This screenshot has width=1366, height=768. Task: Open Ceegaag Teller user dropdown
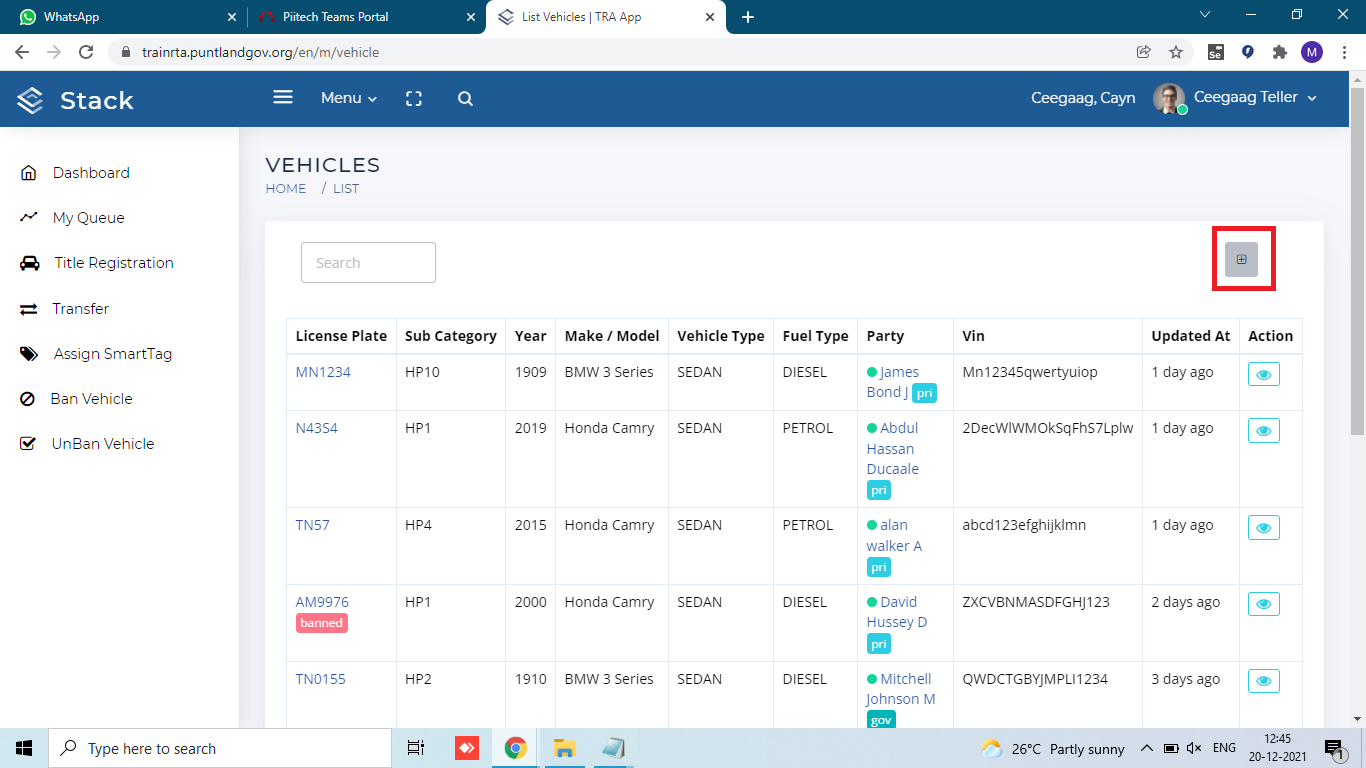tap(1255, 97)
